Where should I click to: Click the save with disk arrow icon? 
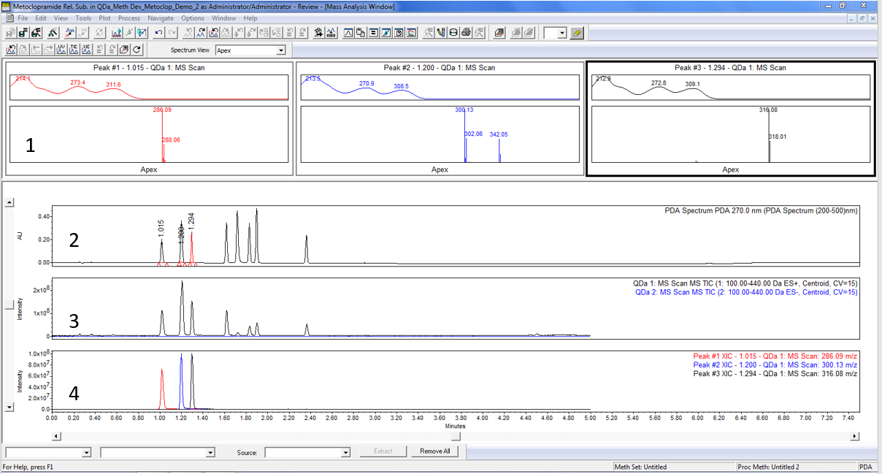coord(36,33)
